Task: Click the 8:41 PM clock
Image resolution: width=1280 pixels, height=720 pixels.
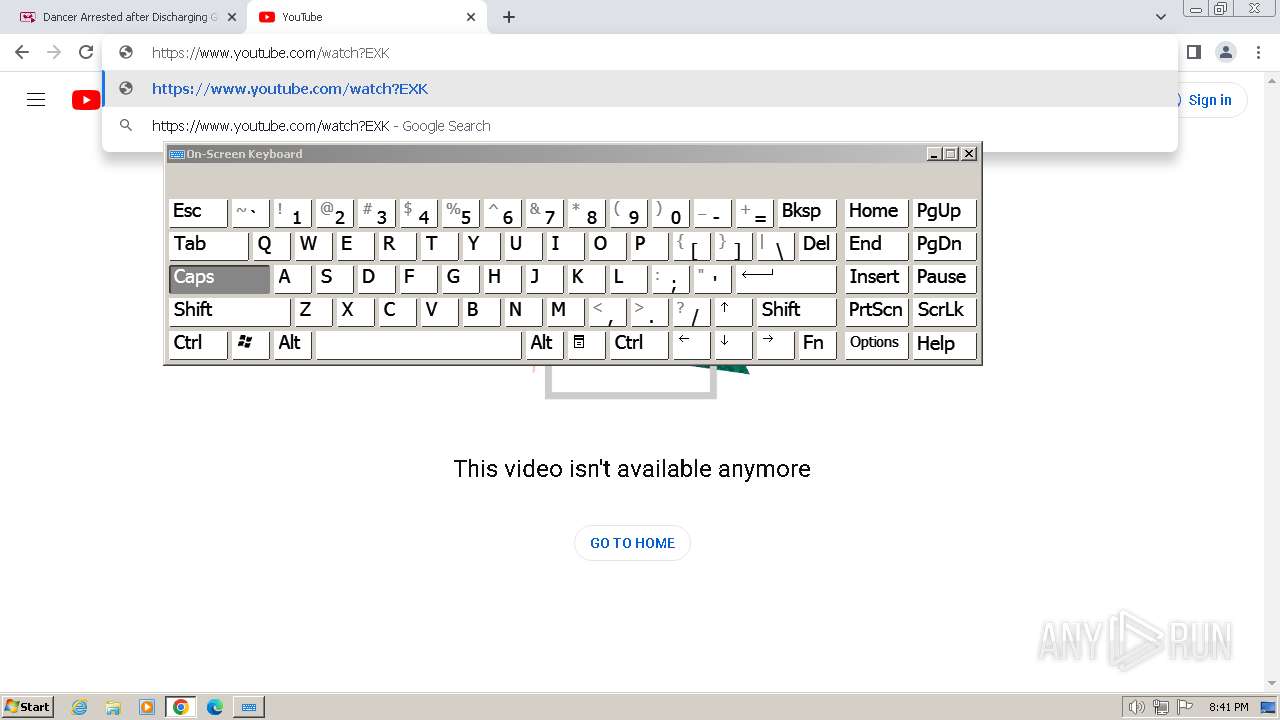Action: pos(1229,707)
